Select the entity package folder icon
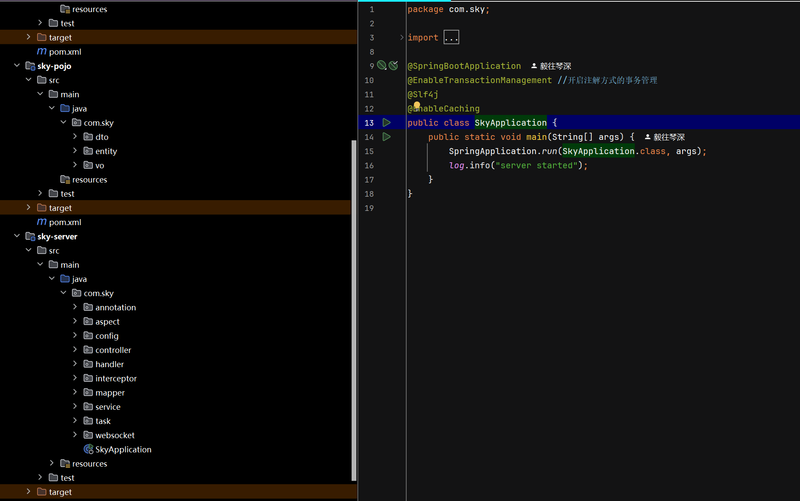 point(88,151)
